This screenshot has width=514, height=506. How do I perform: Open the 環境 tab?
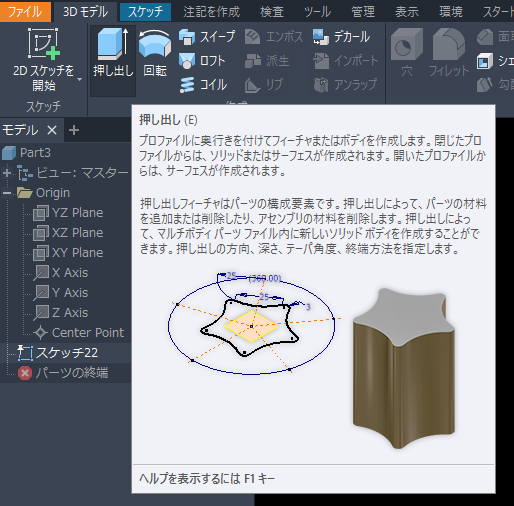coord(451,12)
